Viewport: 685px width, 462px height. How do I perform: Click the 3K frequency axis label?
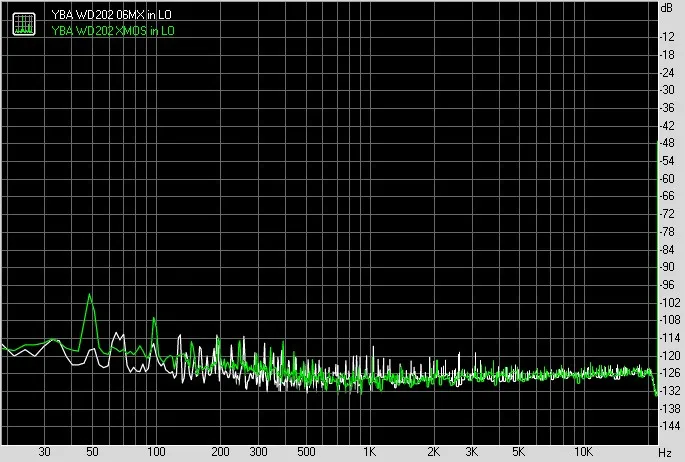tap(472, 452)
